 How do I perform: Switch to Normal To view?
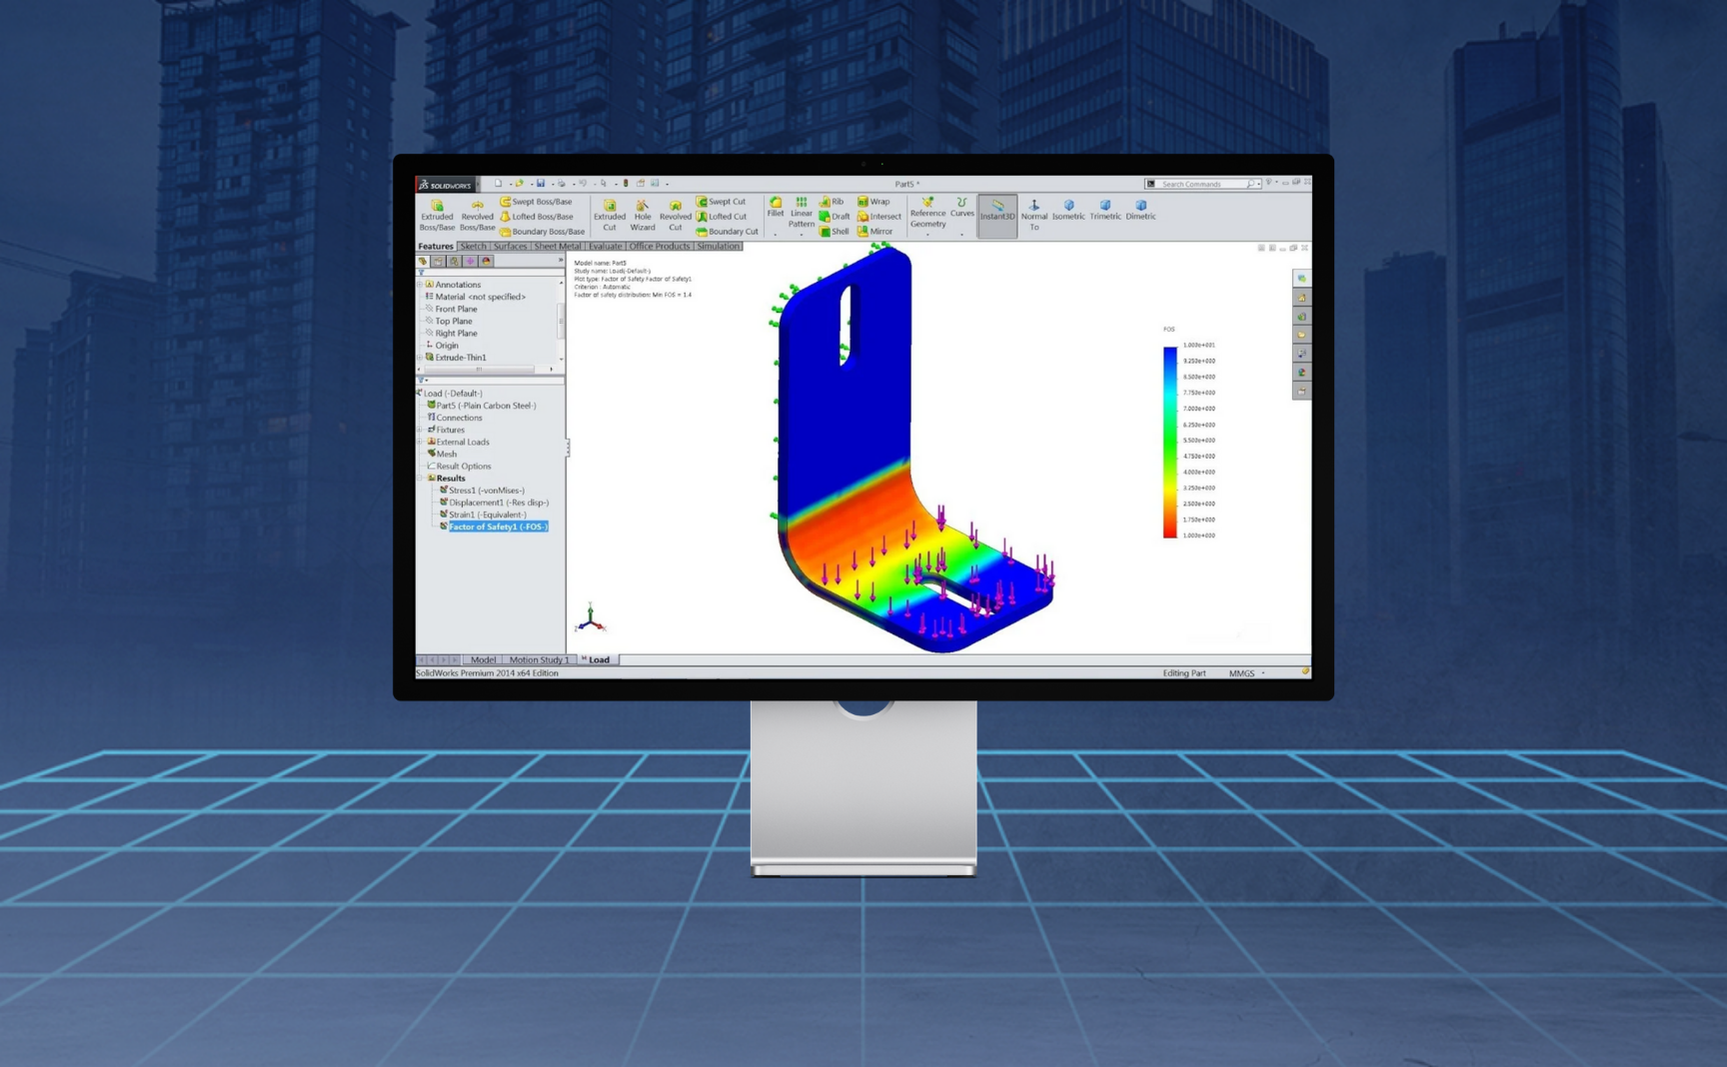[x=1034, y=214]
